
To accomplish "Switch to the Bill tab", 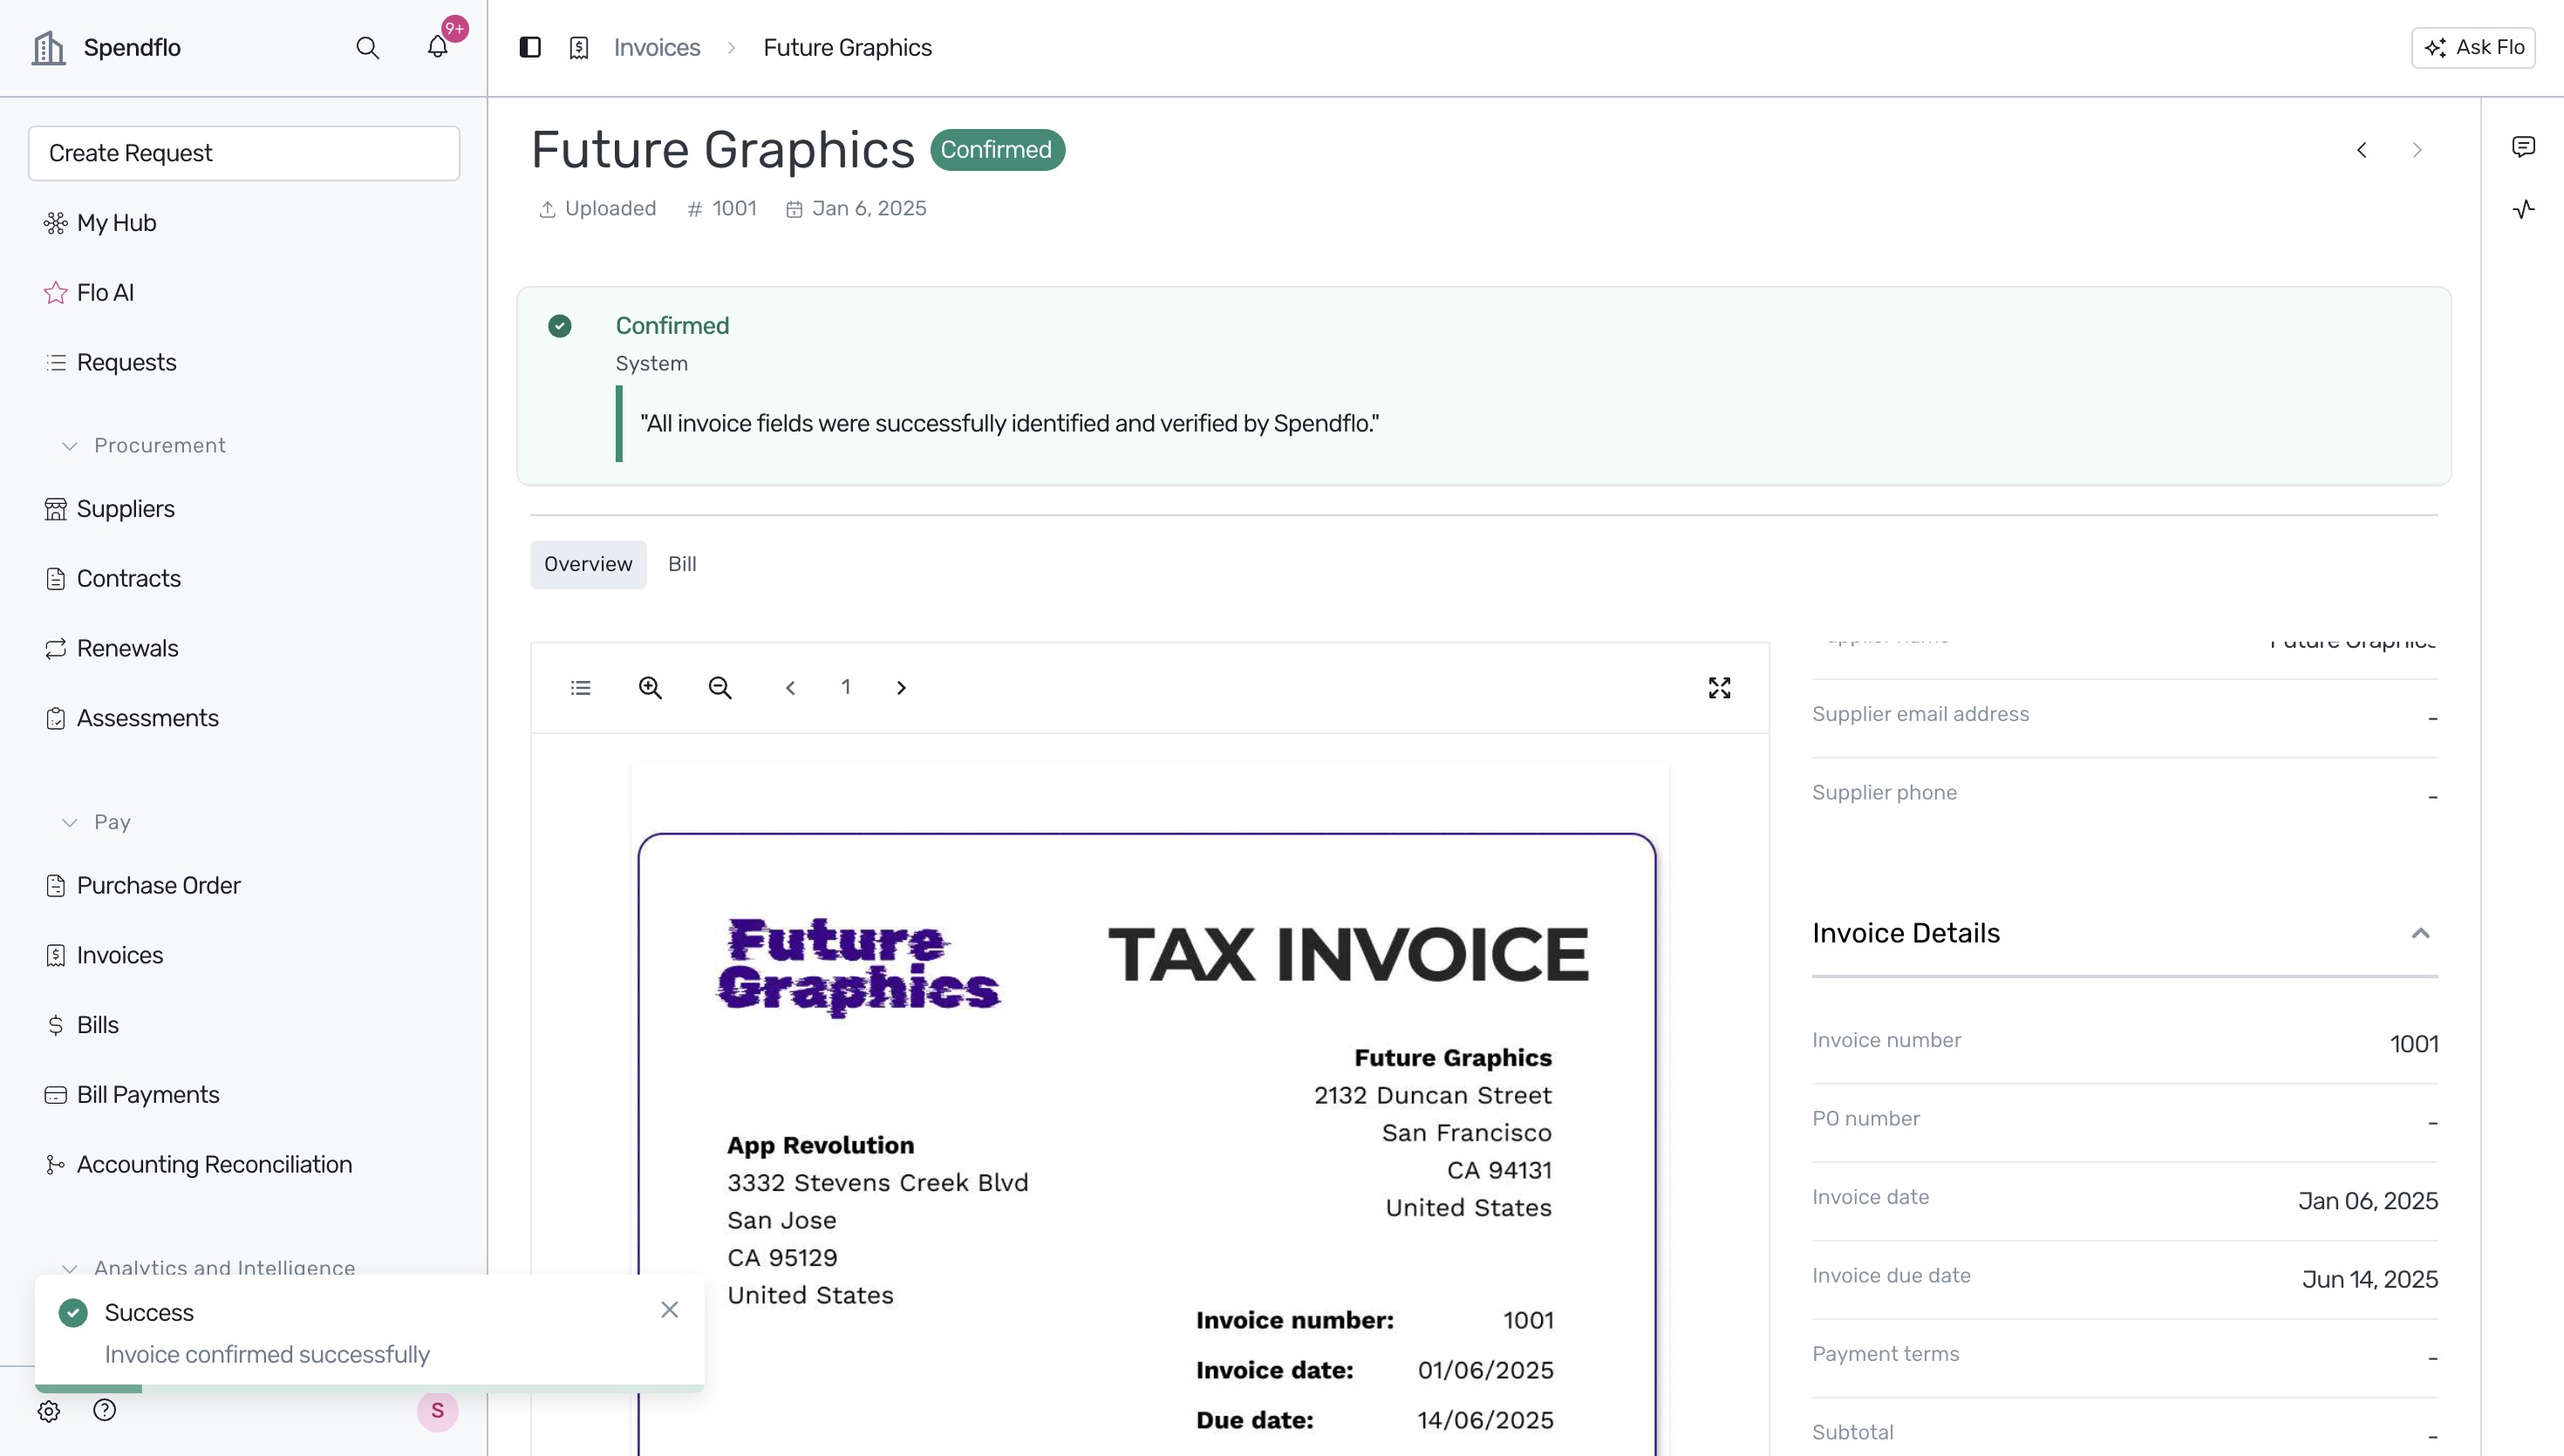I will (x=682, y=564).
